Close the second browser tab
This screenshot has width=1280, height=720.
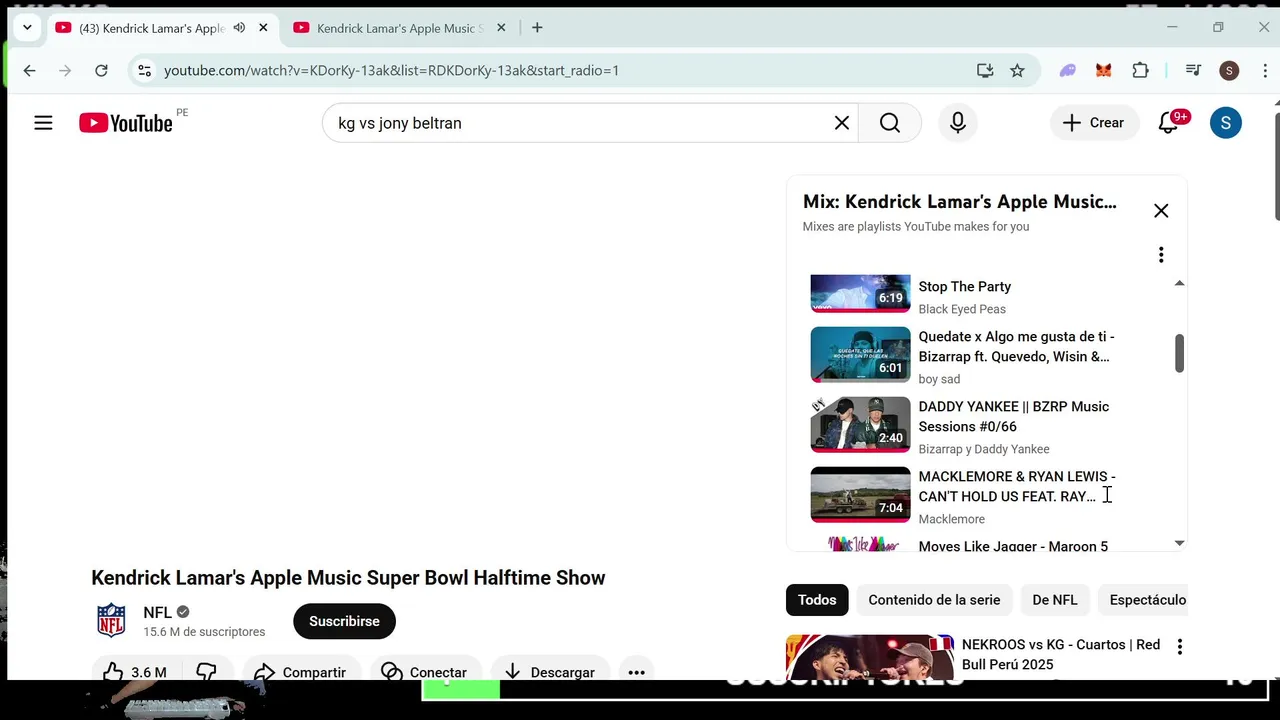pyautogui.click(x=501, y=28)
